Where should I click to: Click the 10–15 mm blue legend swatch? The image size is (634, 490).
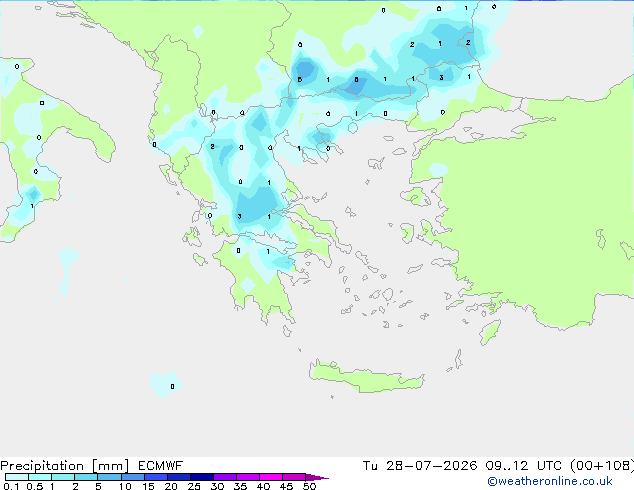pyautogui.click(x=132, y=477)
